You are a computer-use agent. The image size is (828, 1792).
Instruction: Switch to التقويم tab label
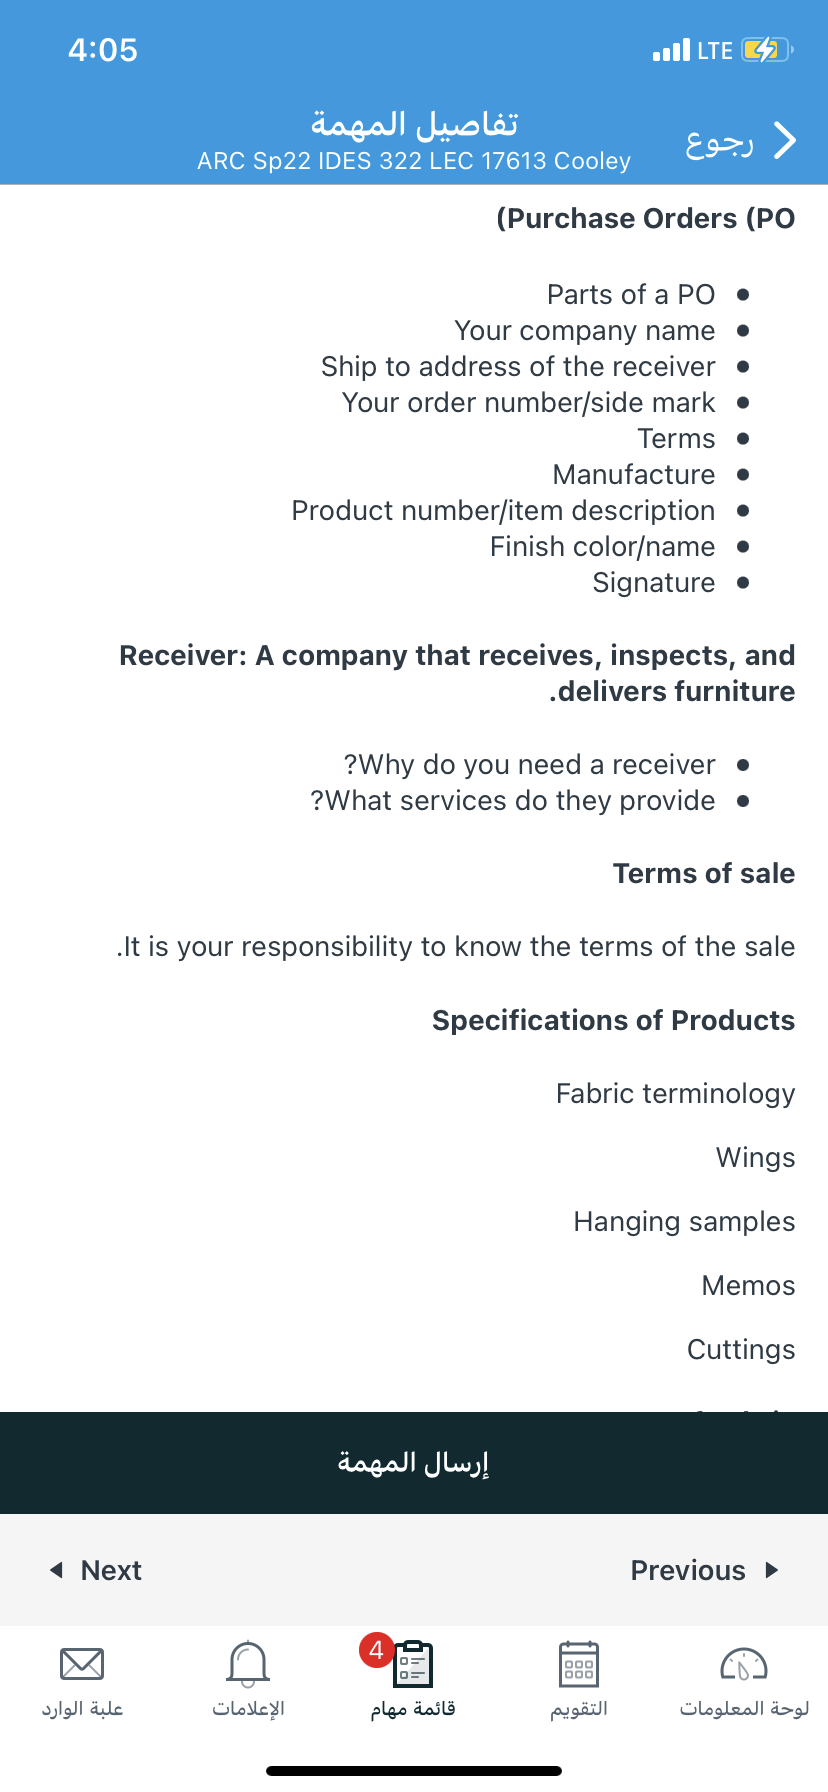(579, 1708)
